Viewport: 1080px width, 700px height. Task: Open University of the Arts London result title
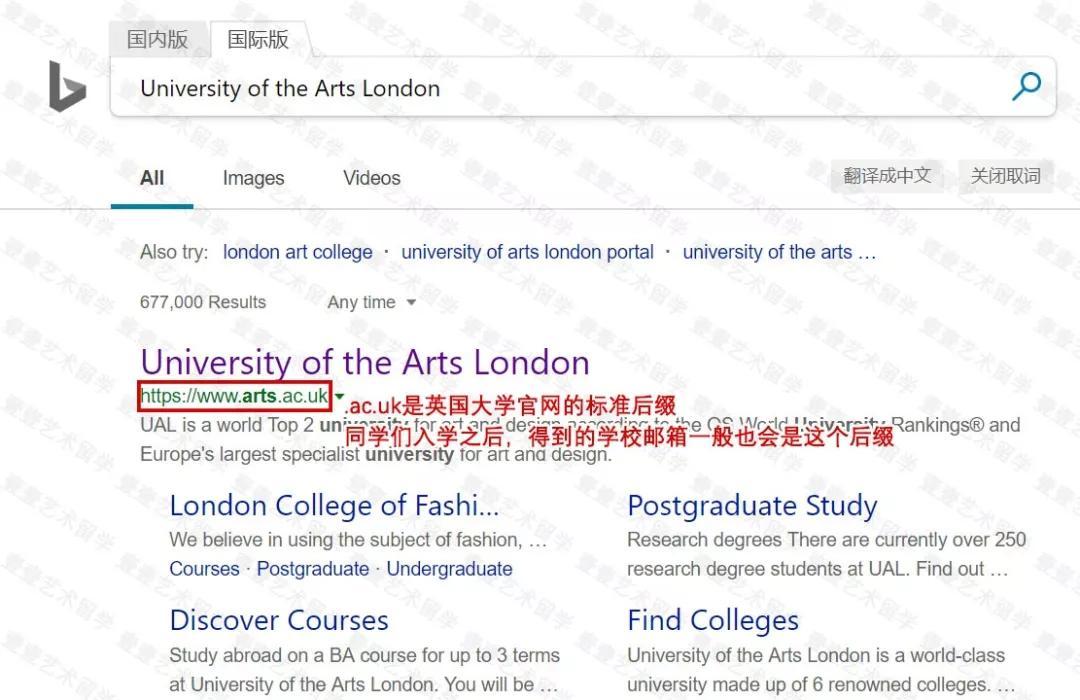coord(365,362)
